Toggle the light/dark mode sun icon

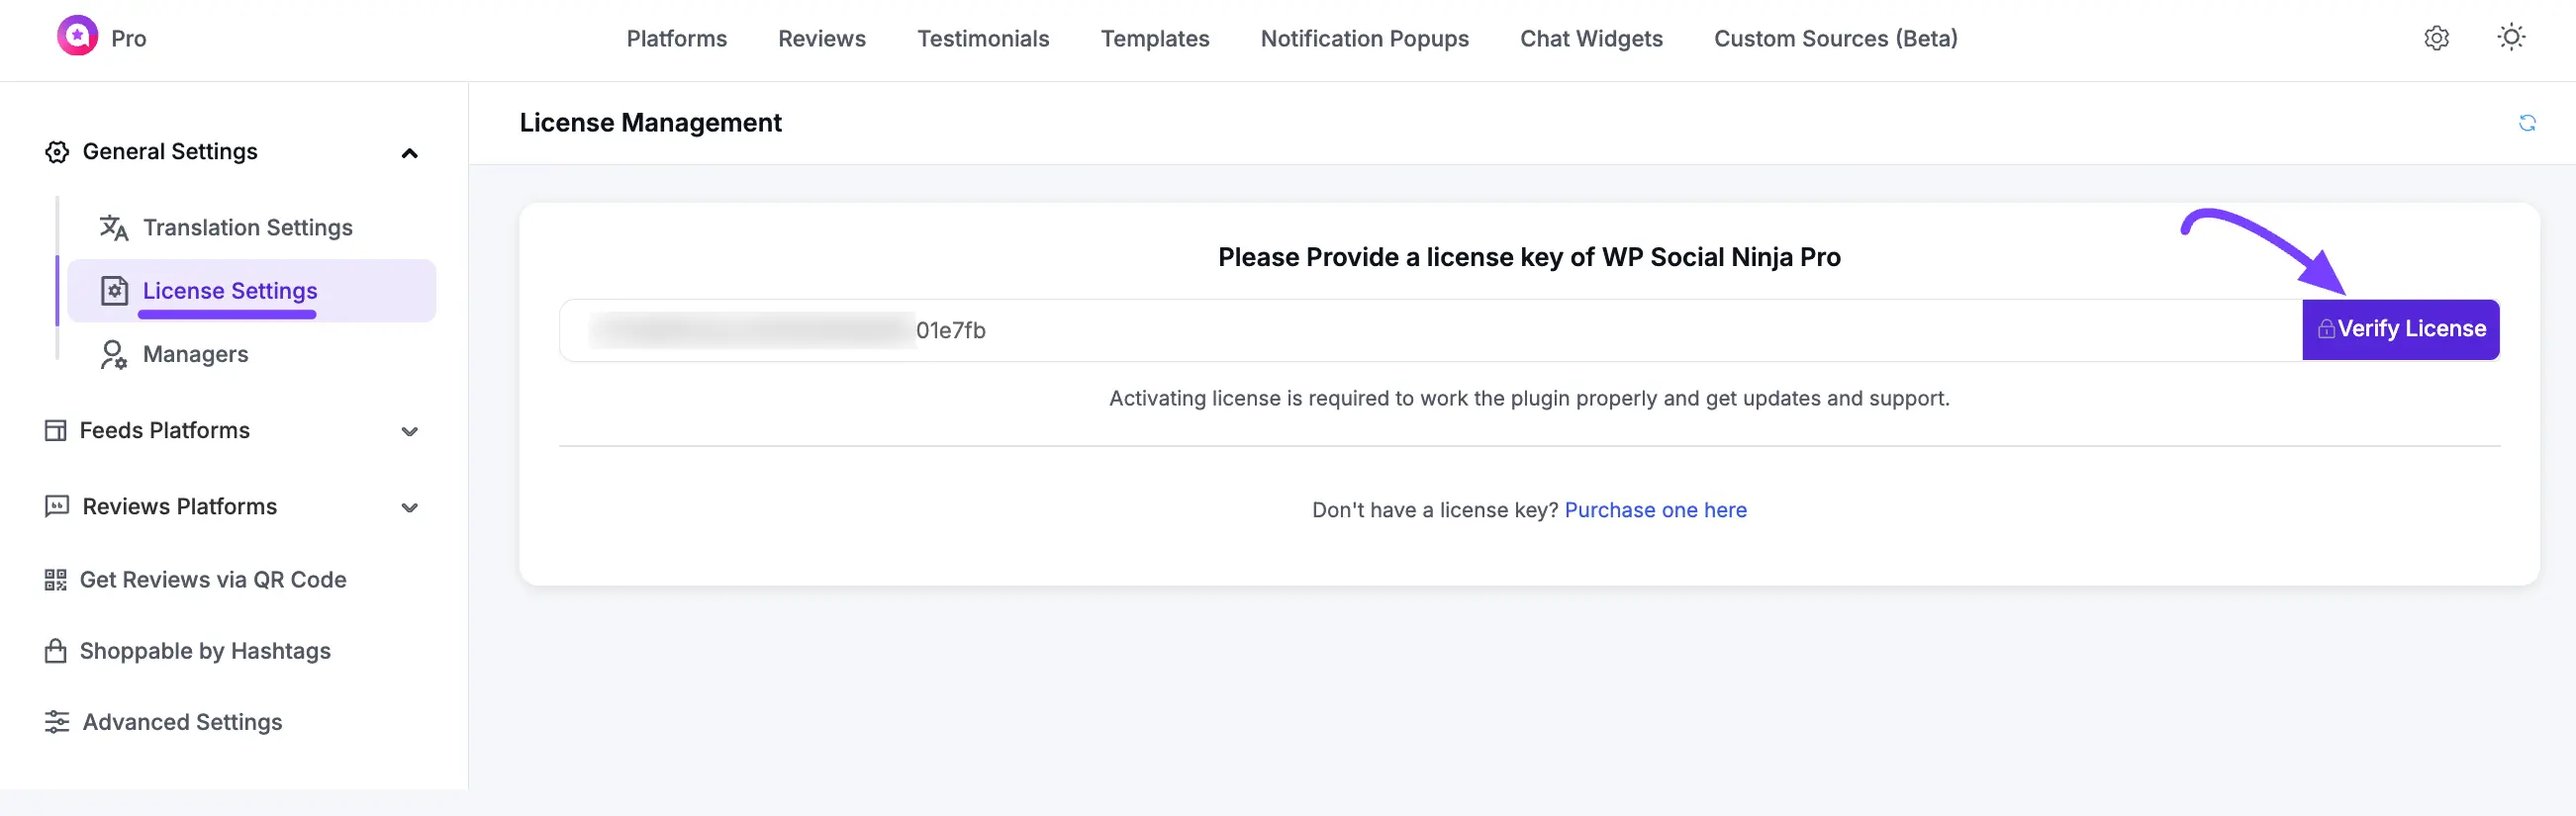click(x=2510, y=38)
